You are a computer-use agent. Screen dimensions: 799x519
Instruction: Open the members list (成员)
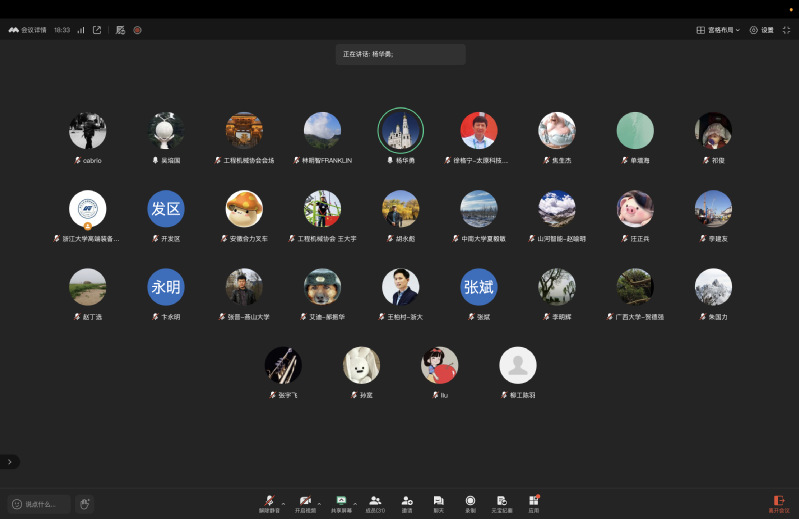pos(375,502)
